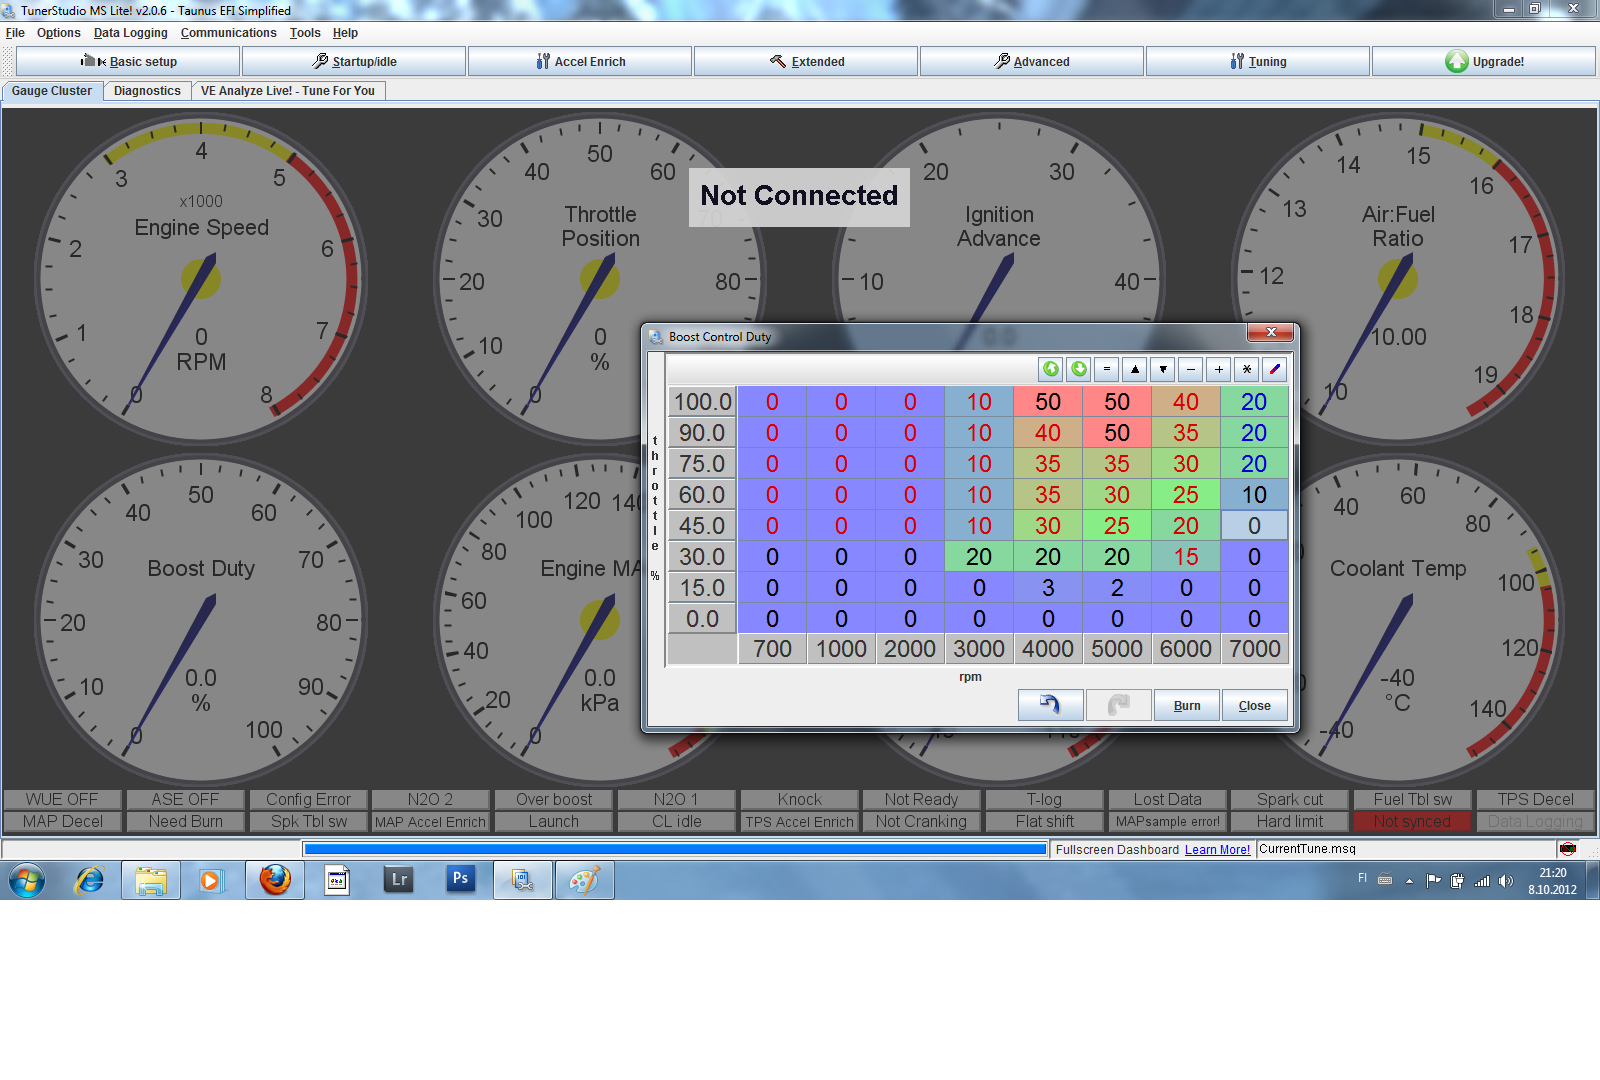Click the equals sign table tool button

1106,369
